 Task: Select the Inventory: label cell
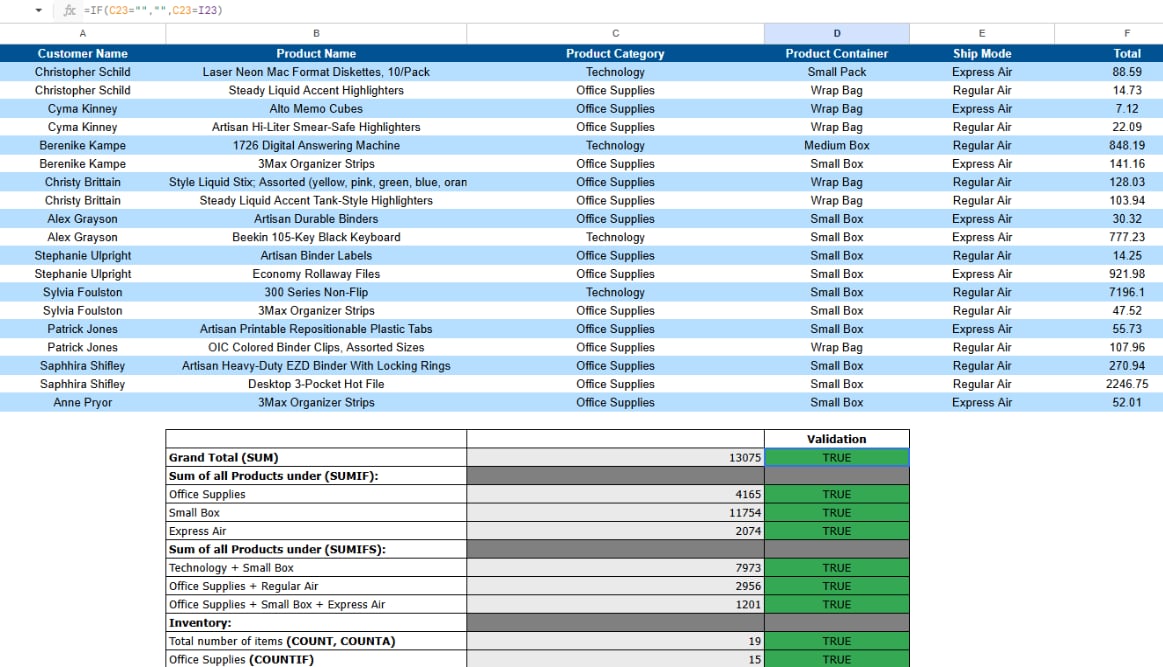[x=316, y=623]
